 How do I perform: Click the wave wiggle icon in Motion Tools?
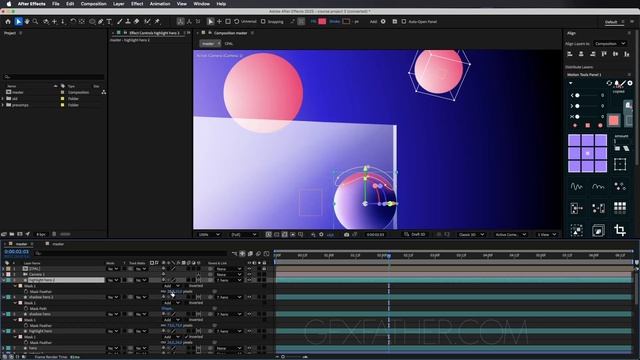[x=576, y=187]
